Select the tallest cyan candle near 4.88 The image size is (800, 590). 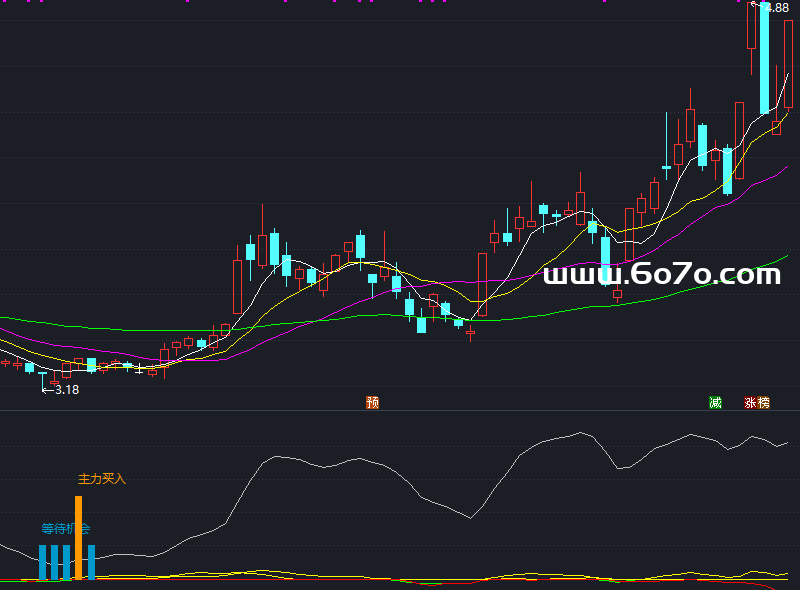tap(764, 58)
